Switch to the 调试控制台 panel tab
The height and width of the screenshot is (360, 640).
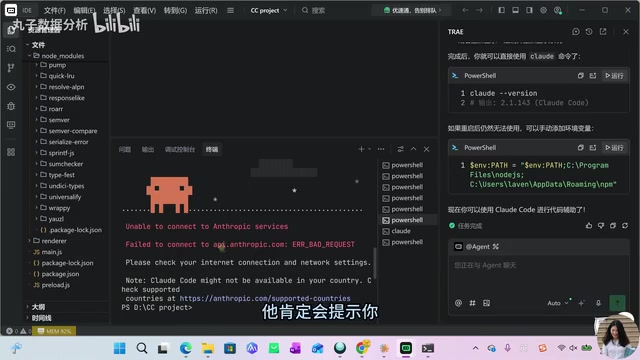180,149
